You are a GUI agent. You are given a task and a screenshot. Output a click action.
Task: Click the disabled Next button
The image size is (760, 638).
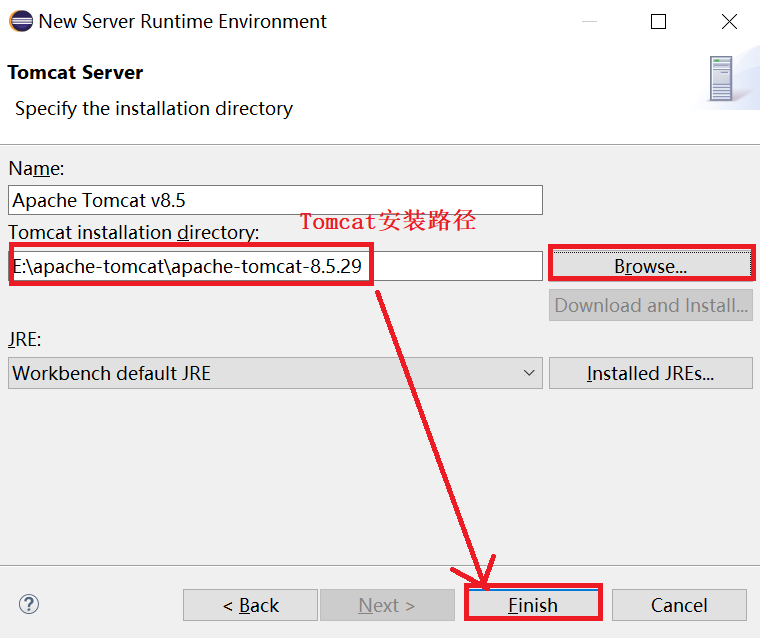click(x=387, y=605)
